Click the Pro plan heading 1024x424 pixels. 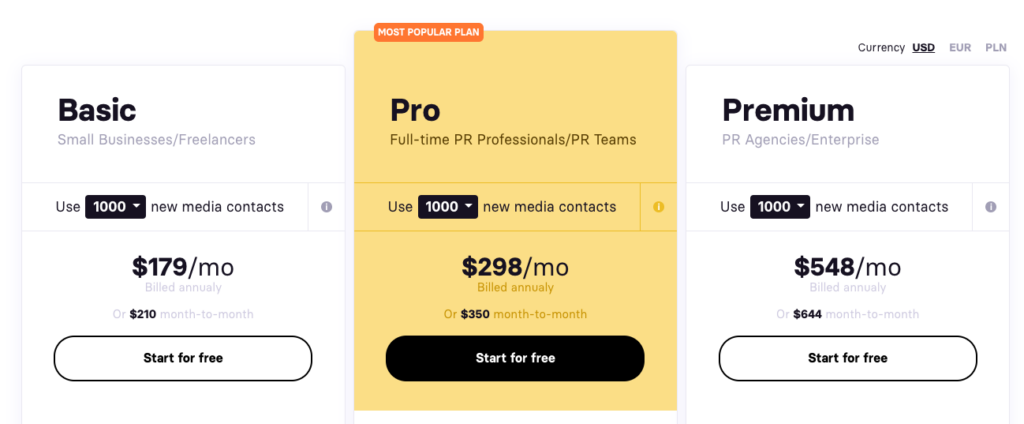415,110
